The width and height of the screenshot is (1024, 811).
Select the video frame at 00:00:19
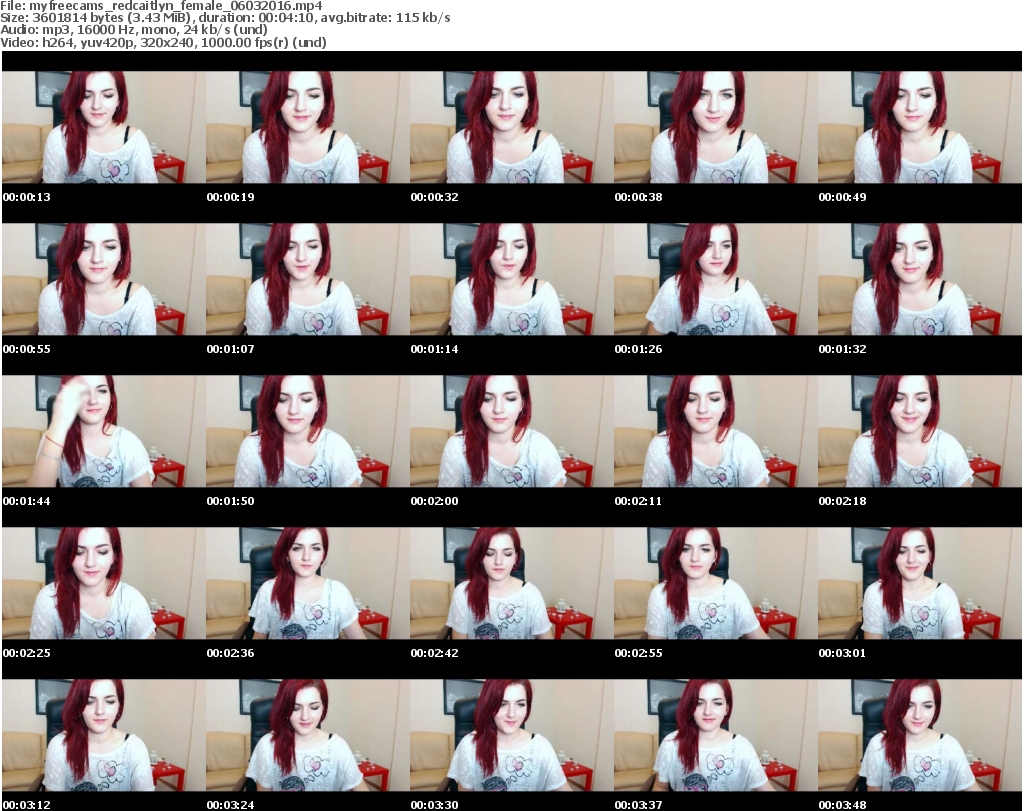click(x=308, y=127)
